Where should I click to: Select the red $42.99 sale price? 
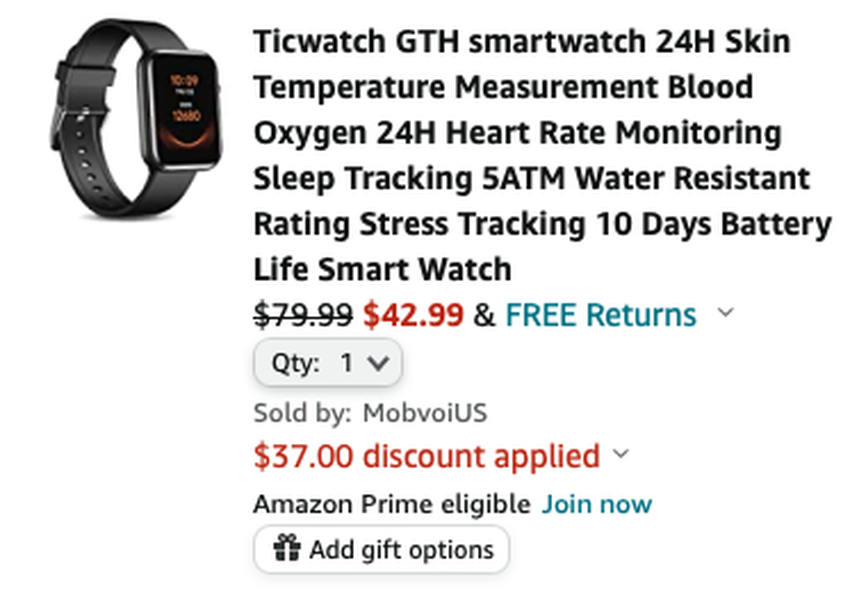413,315
